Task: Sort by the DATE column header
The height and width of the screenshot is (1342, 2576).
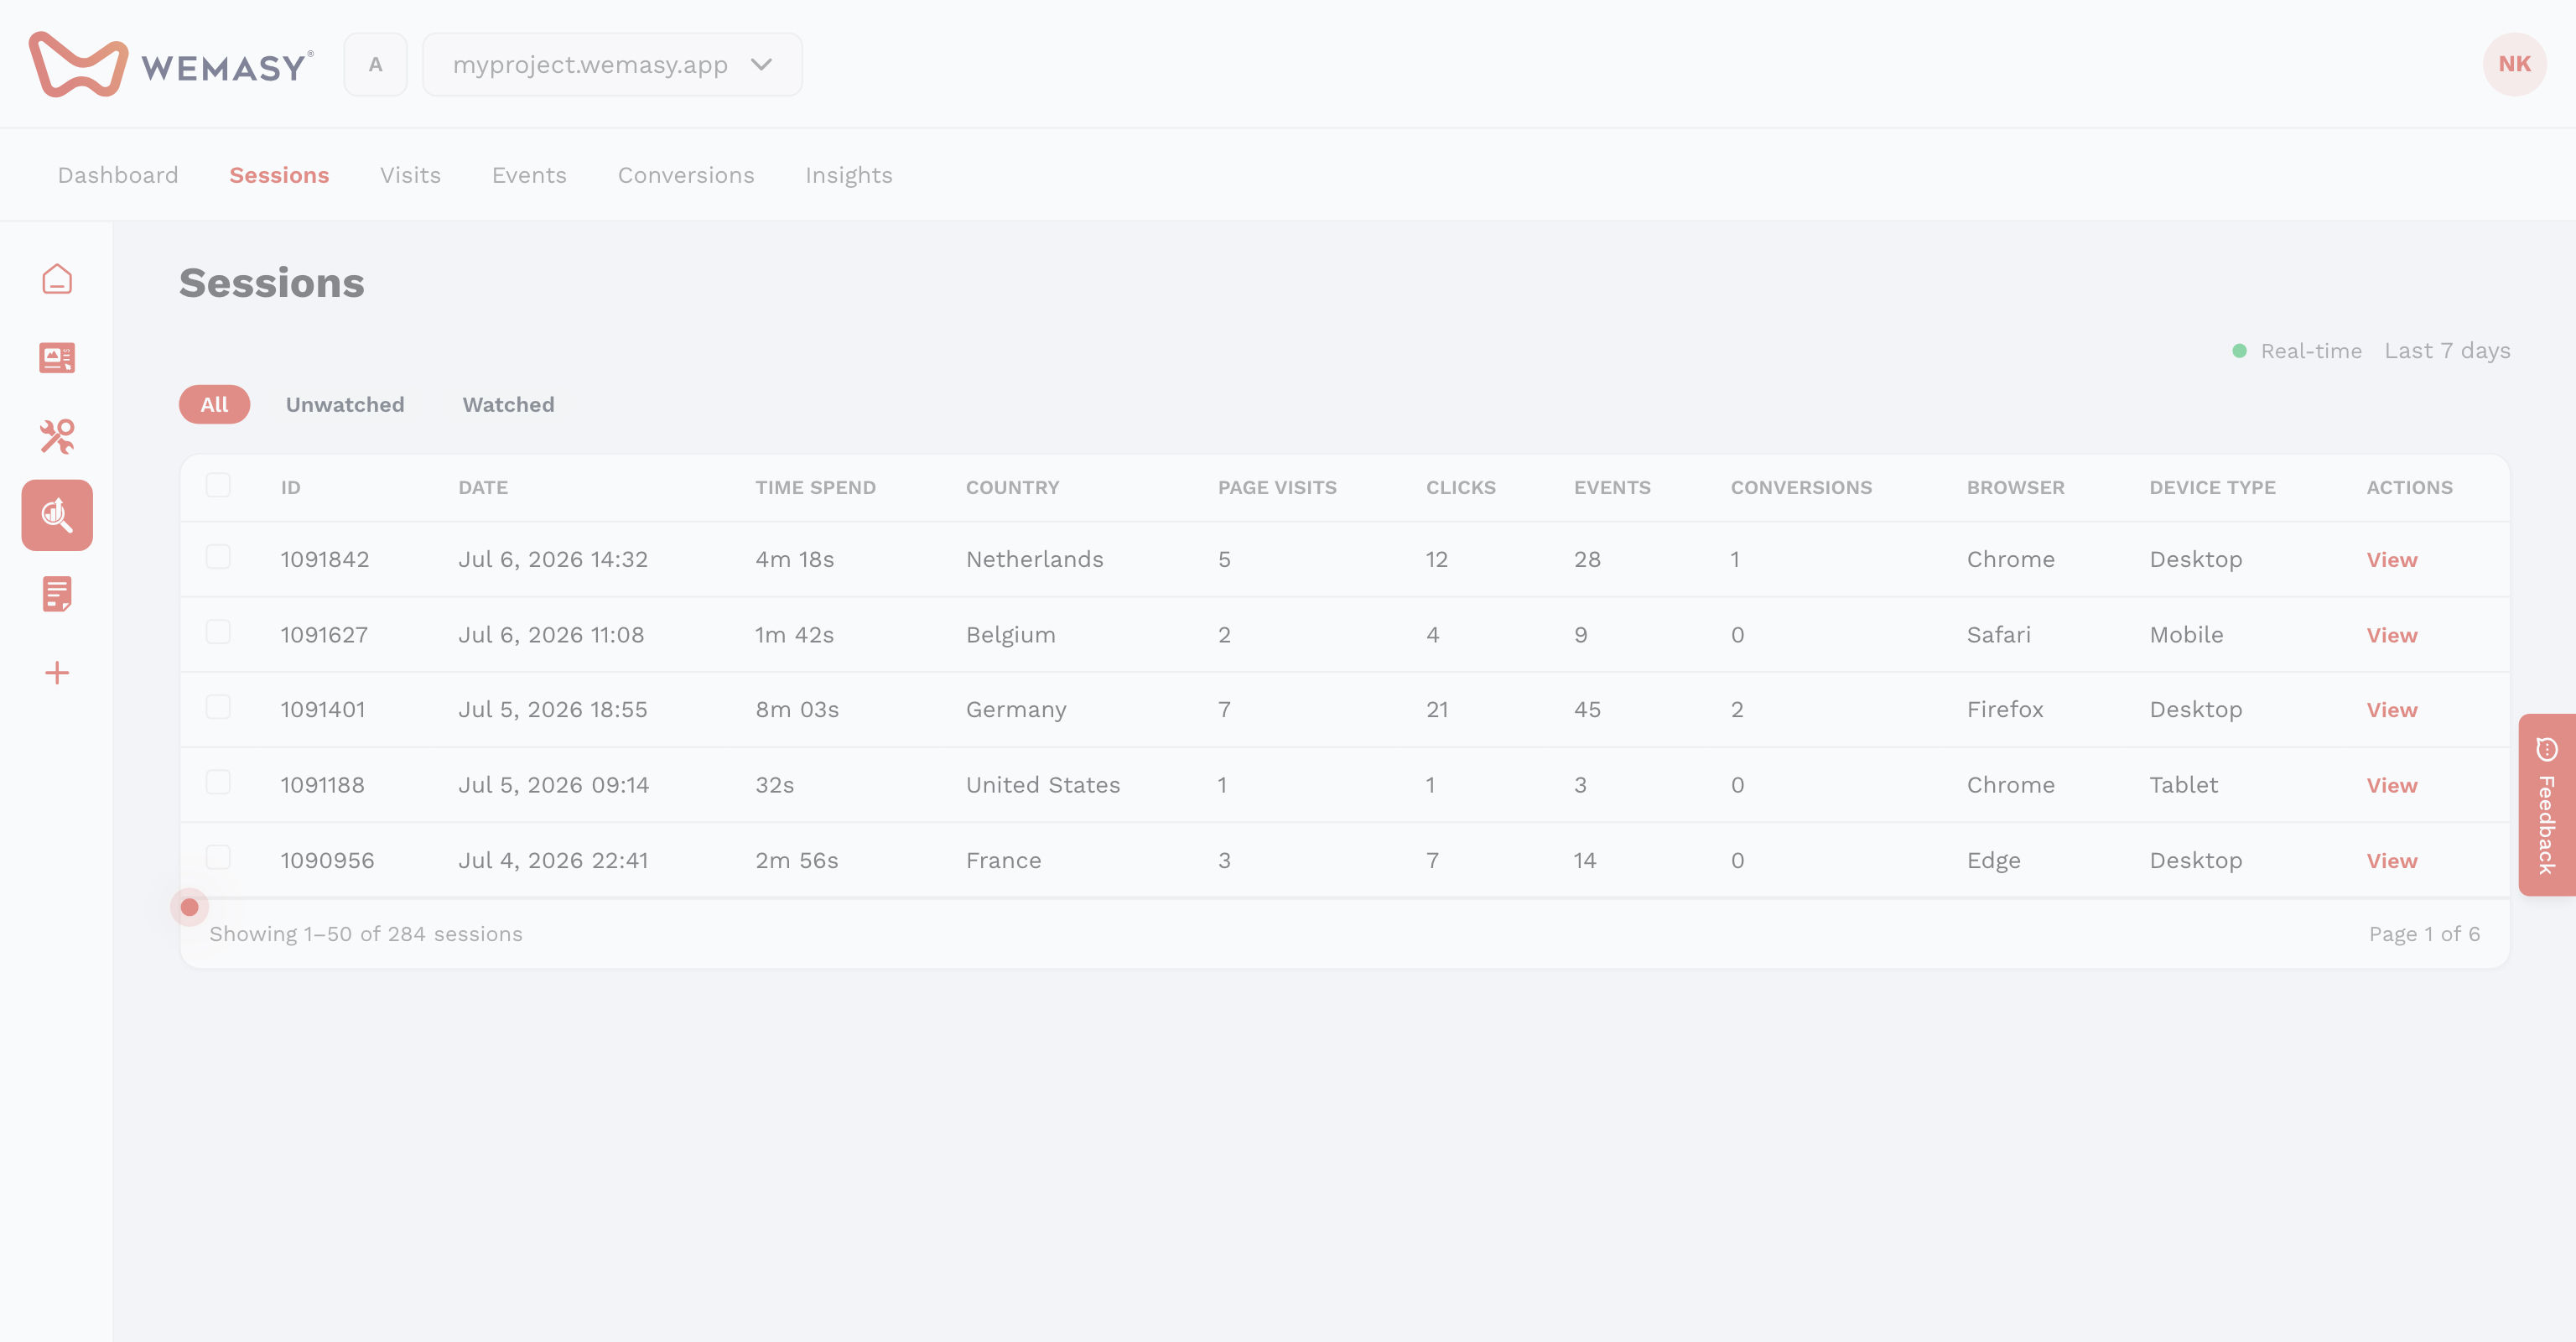Action: tap(483, 487)
